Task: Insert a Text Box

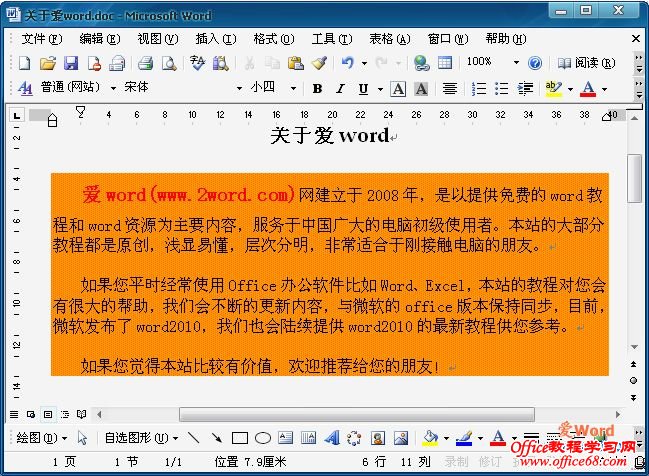Action: (286, 438)
